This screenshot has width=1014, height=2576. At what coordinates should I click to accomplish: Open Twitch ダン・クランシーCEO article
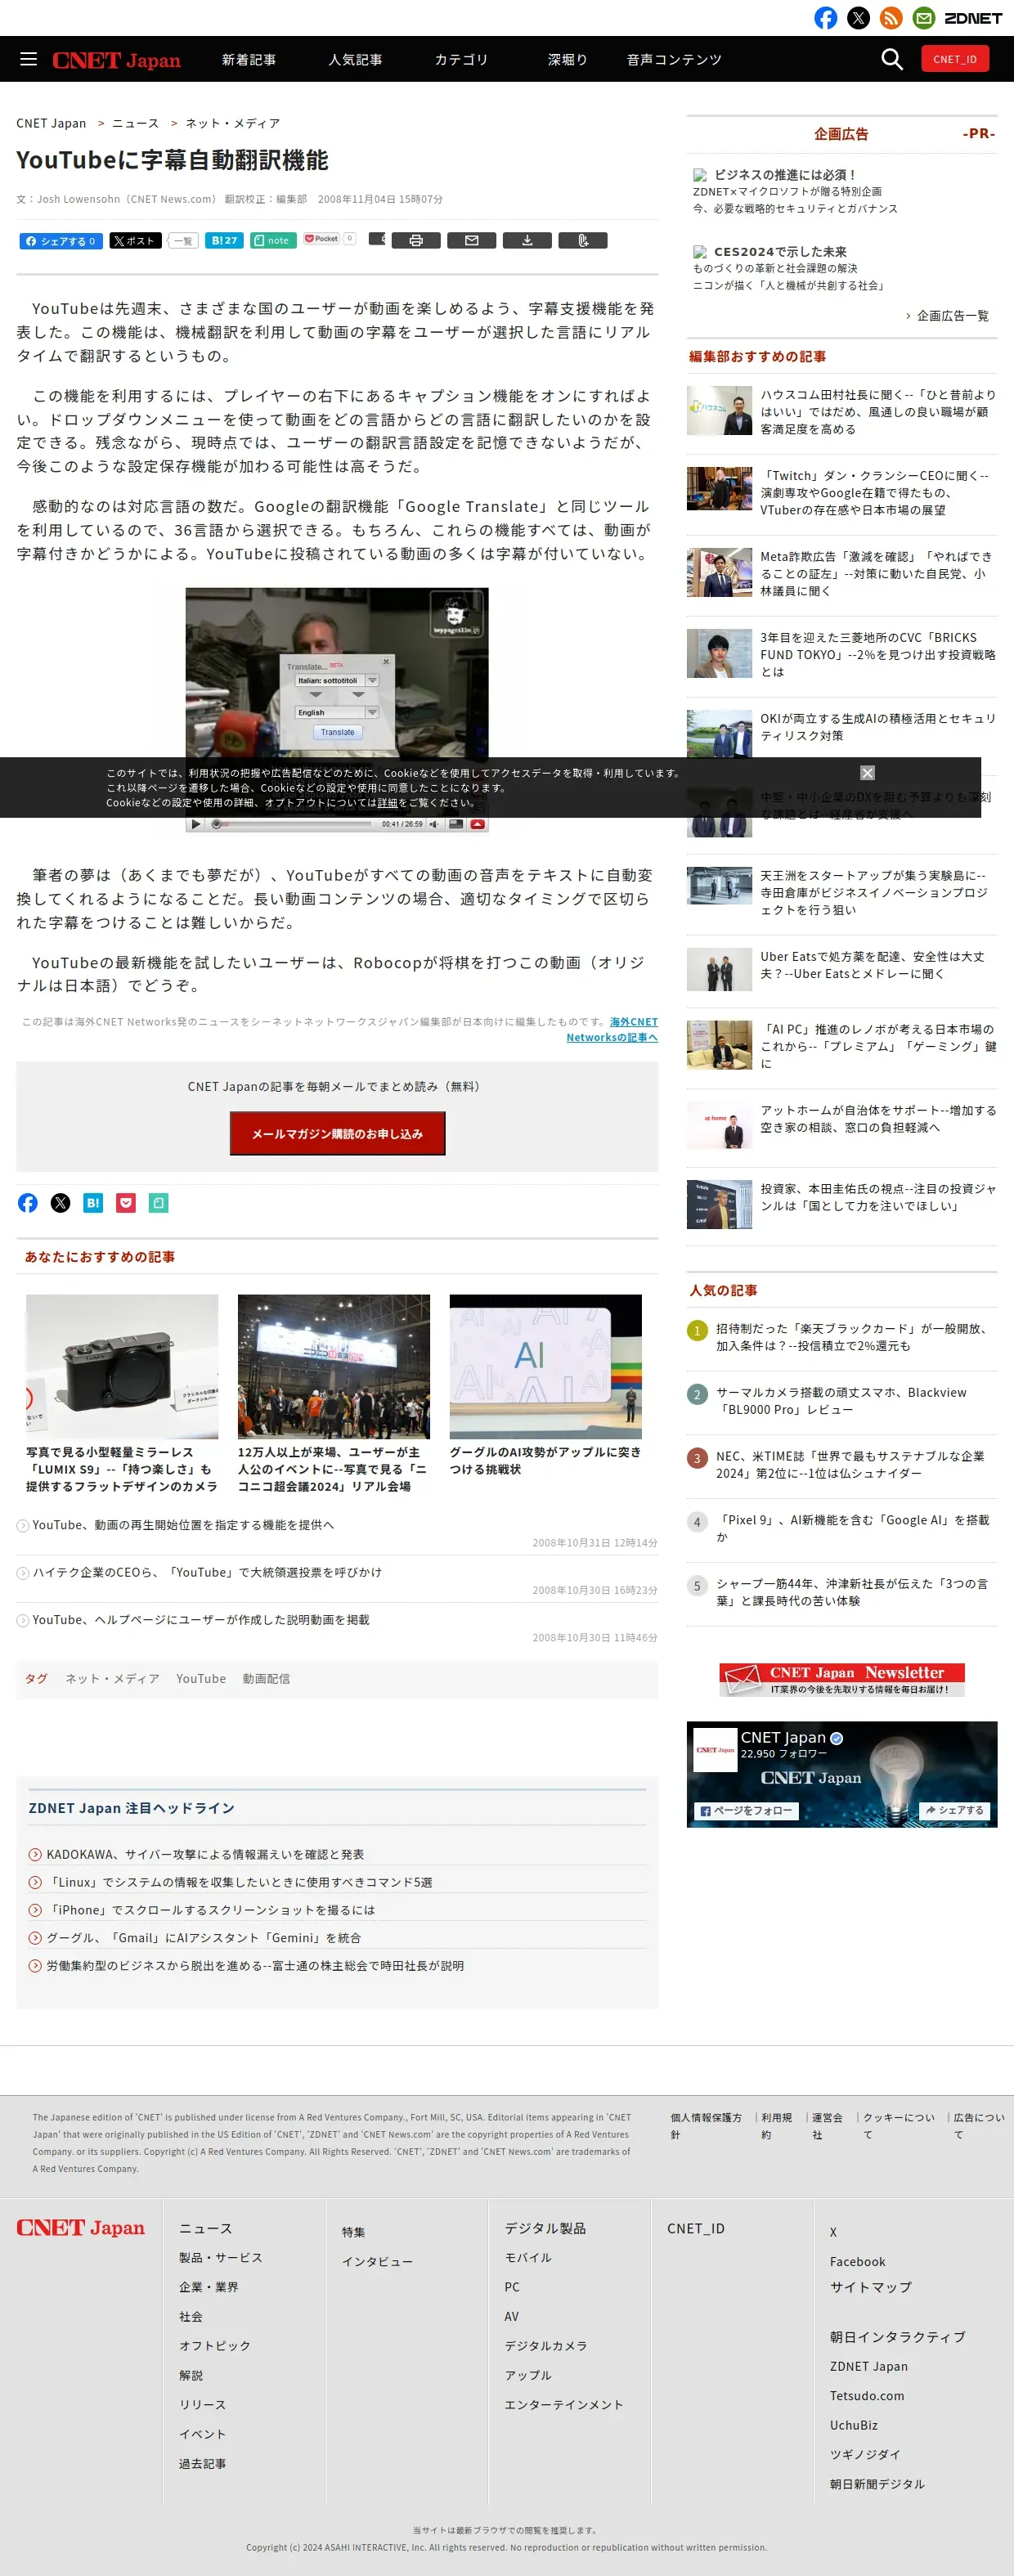point(875,493)
